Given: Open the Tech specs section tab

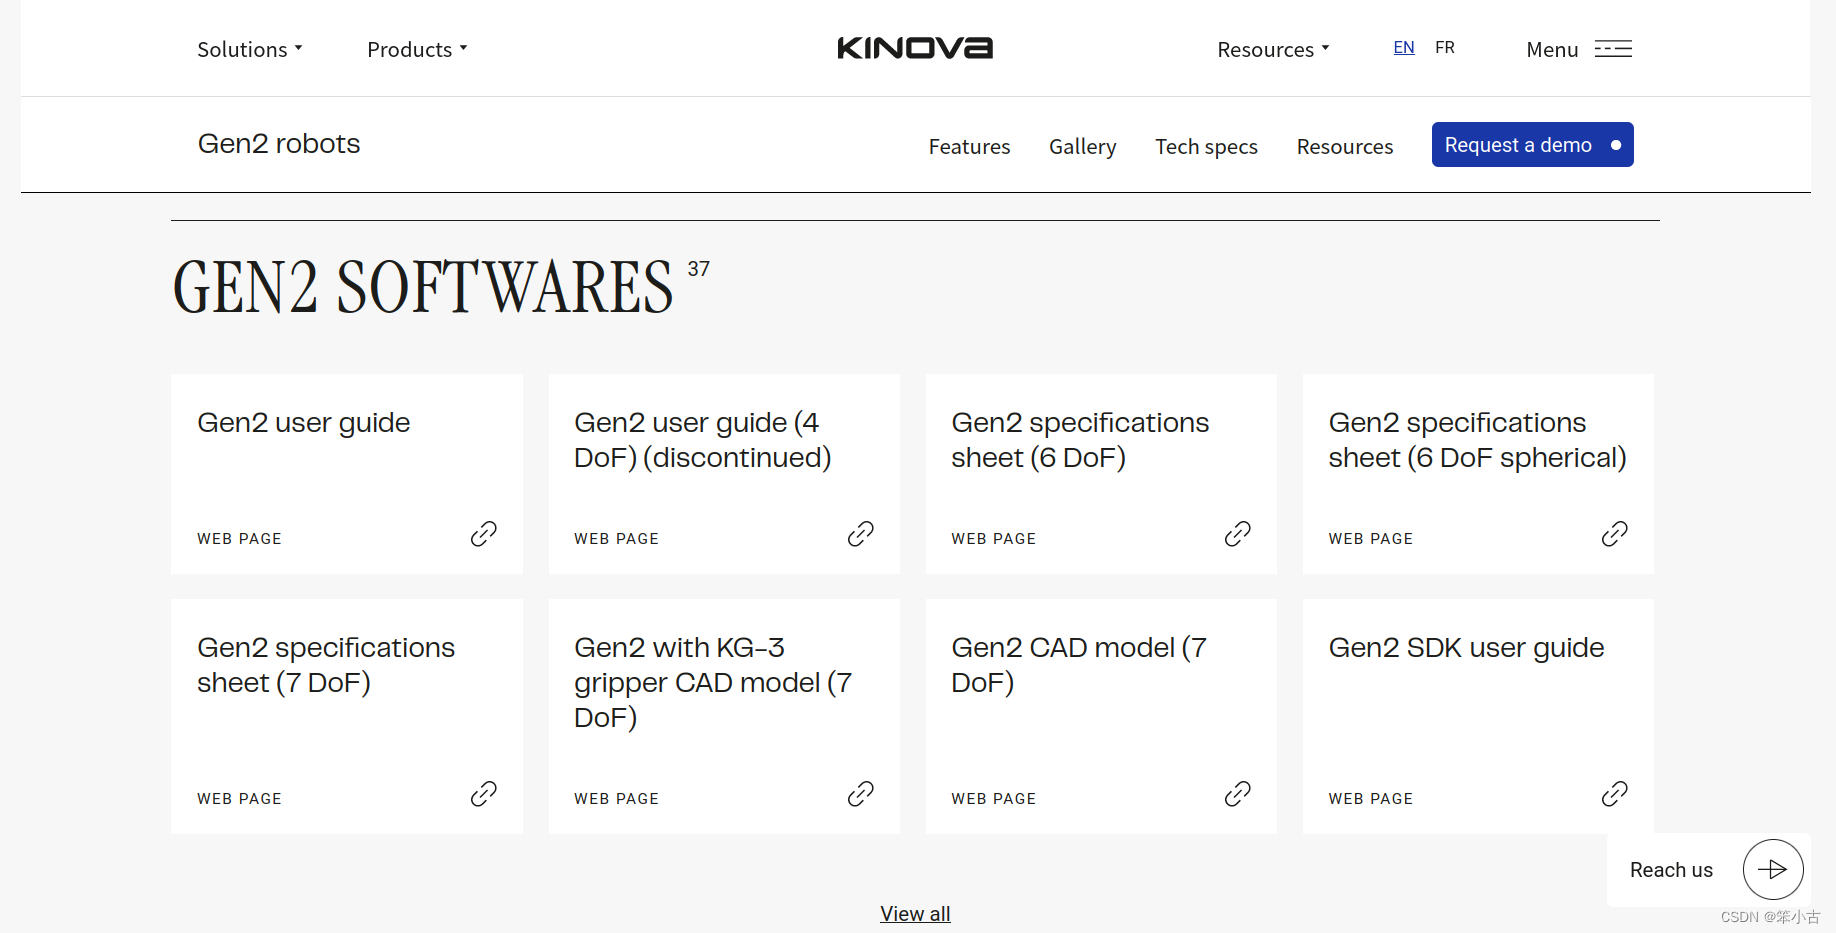Looking at the screenshot, I should tap(1206, 146).
